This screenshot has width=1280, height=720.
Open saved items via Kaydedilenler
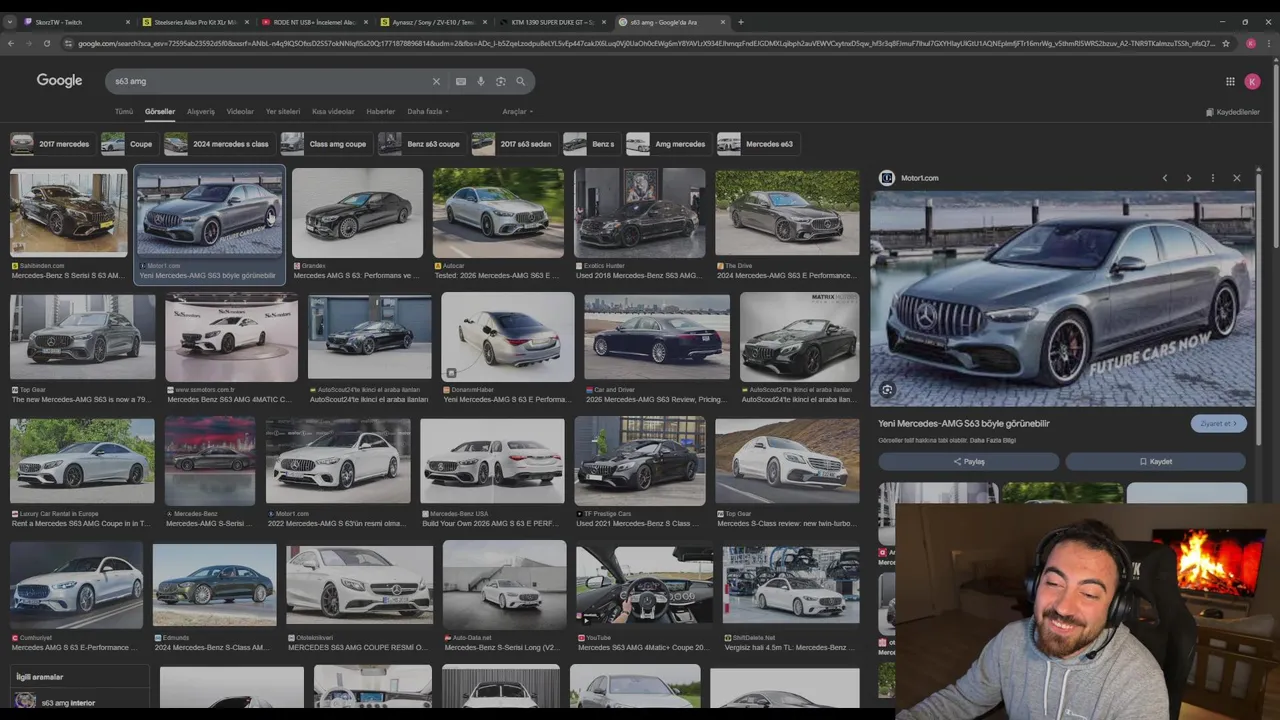tap(1233, 112)
